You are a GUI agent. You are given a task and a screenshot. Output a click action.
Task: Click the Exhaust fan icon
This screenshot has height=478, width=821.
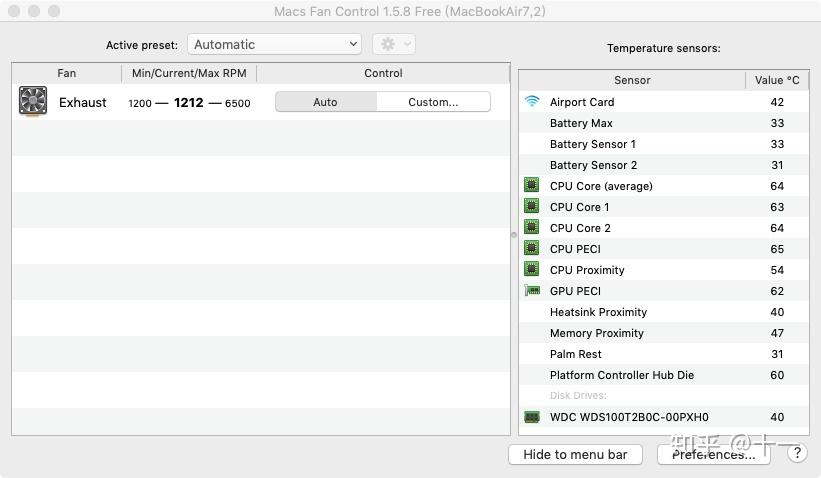point(33,101)
